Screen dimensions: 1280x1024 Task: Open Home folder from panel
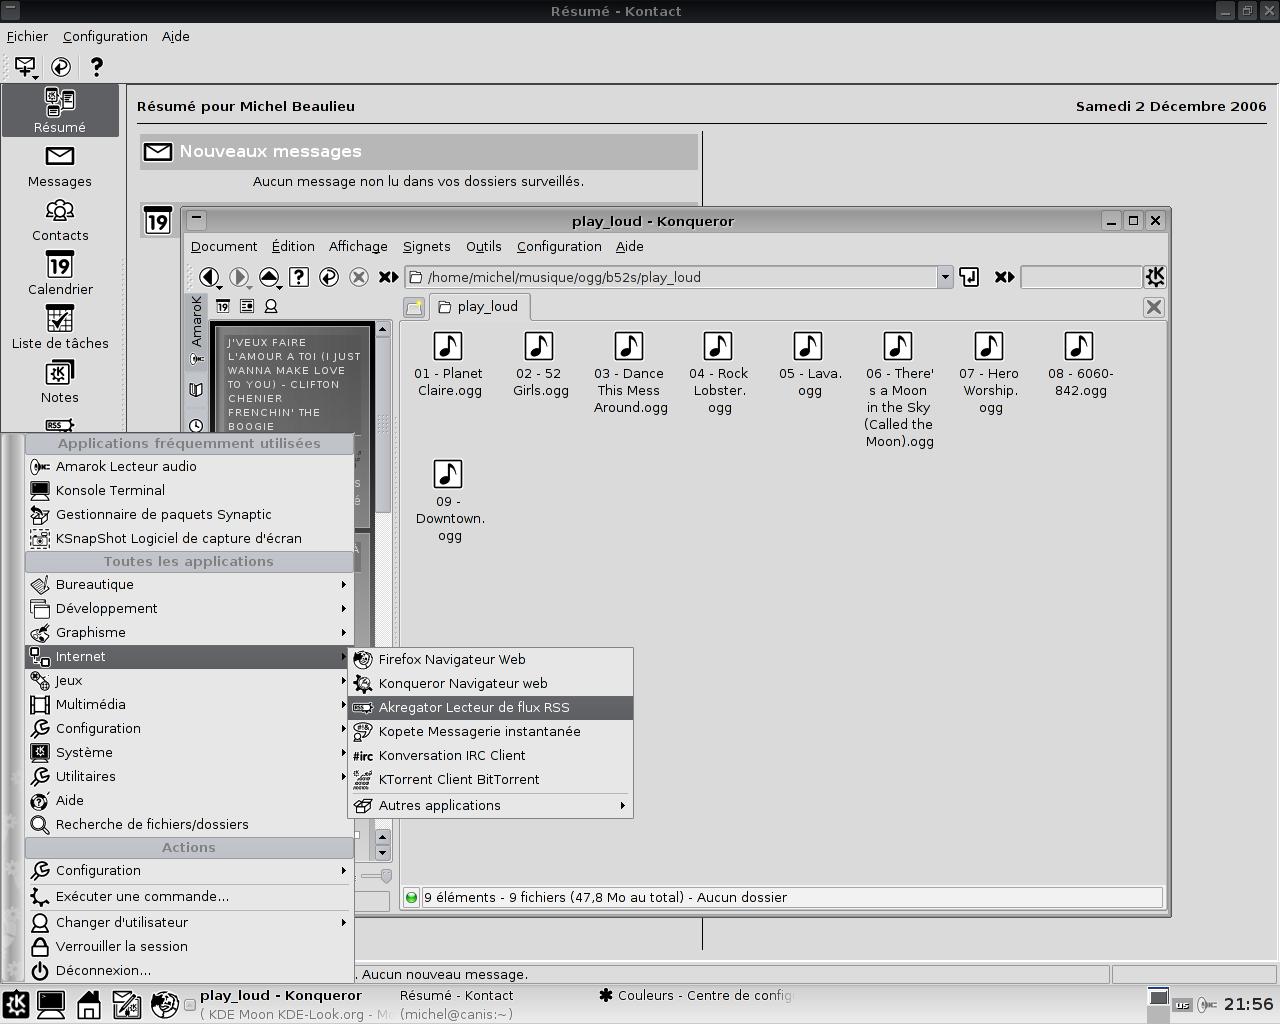89,1004
